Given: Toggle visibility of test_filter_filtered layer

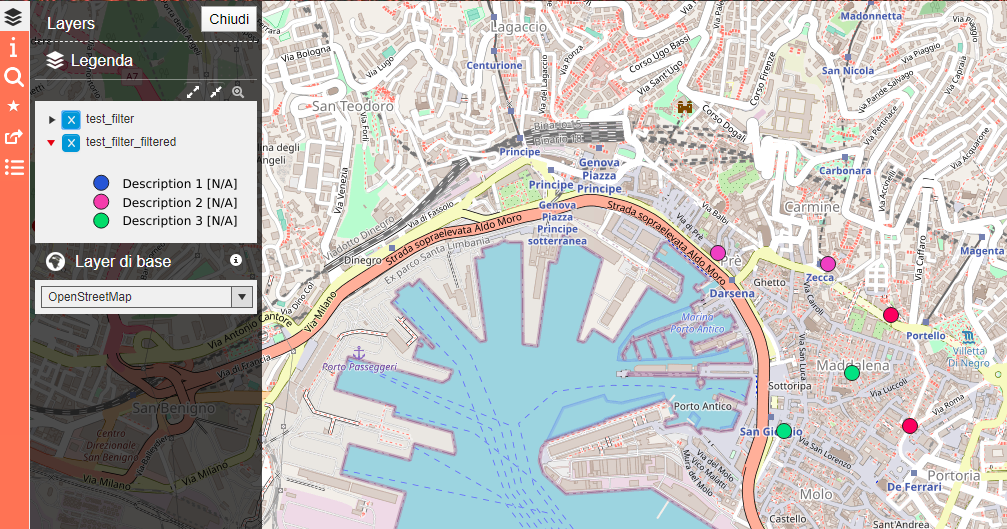Looking at the screenshot, I should (x=71, y=143).
